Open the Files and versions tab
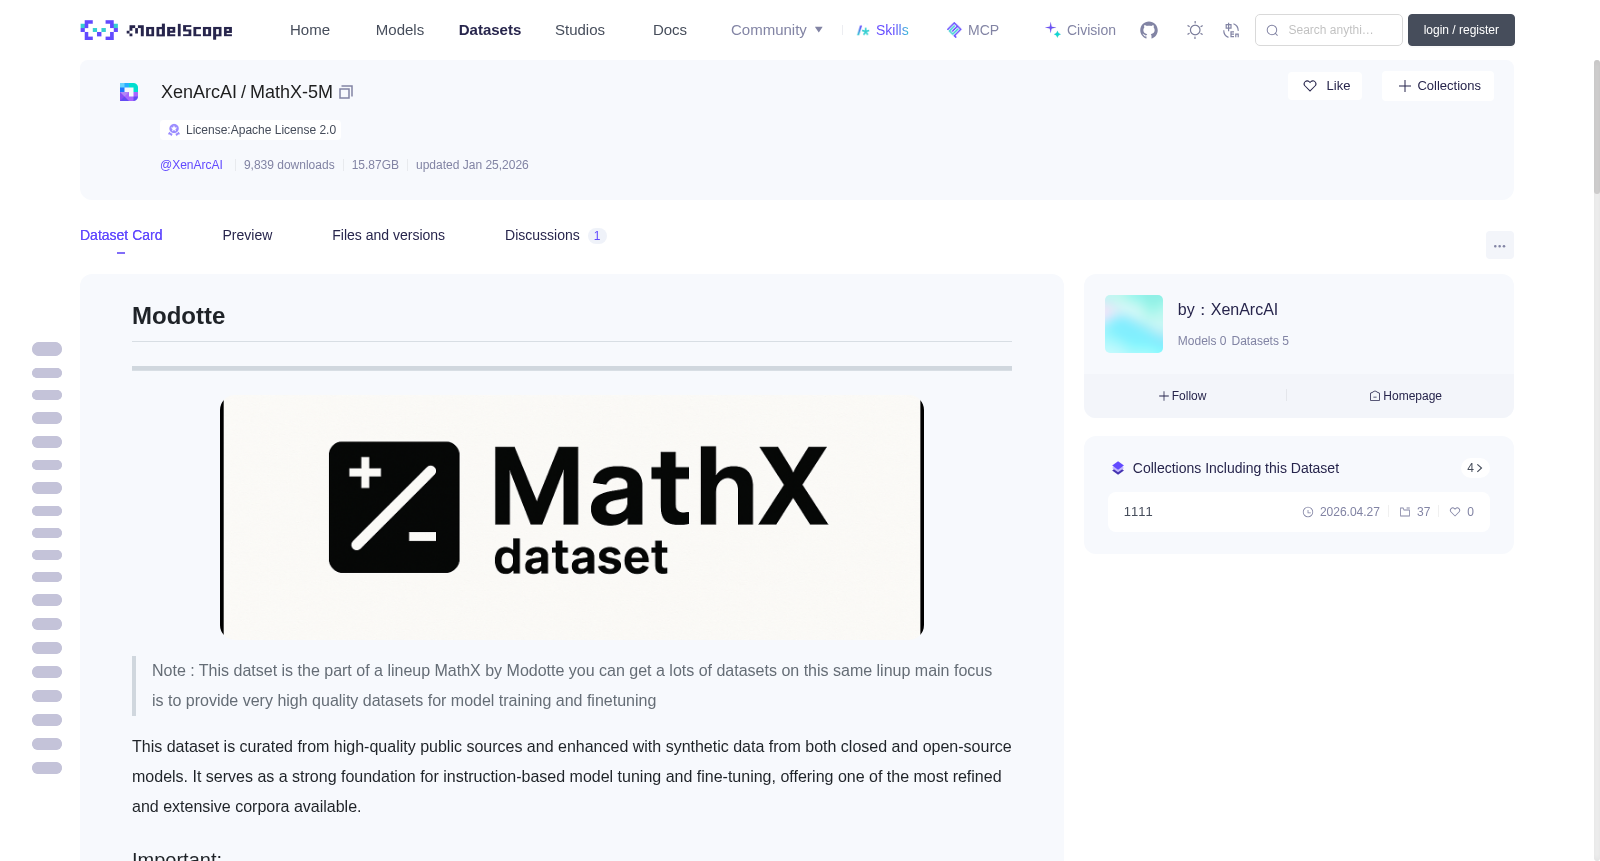Image resolution: width=1600 pixels, height=861 pixels. [388, 235]
